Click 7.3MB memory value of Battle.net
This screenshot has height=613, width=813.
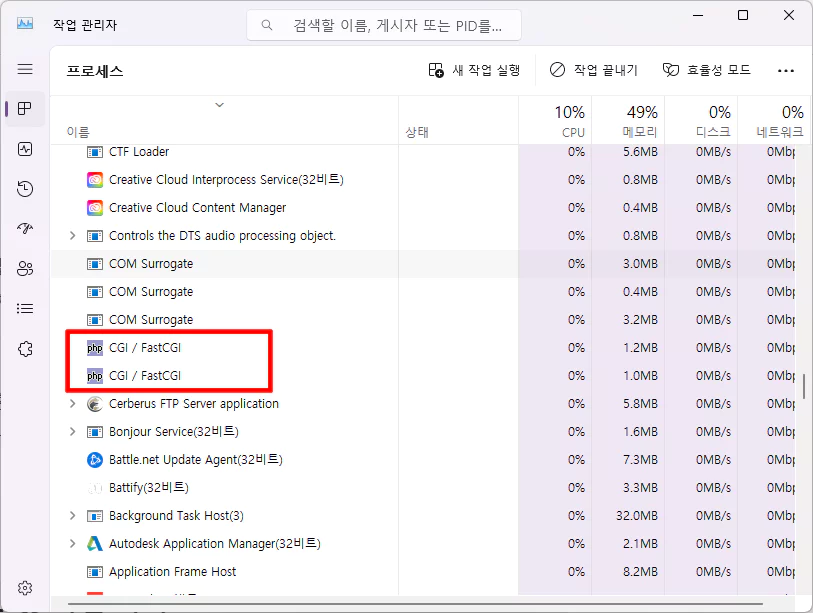(x=640, y=459)
